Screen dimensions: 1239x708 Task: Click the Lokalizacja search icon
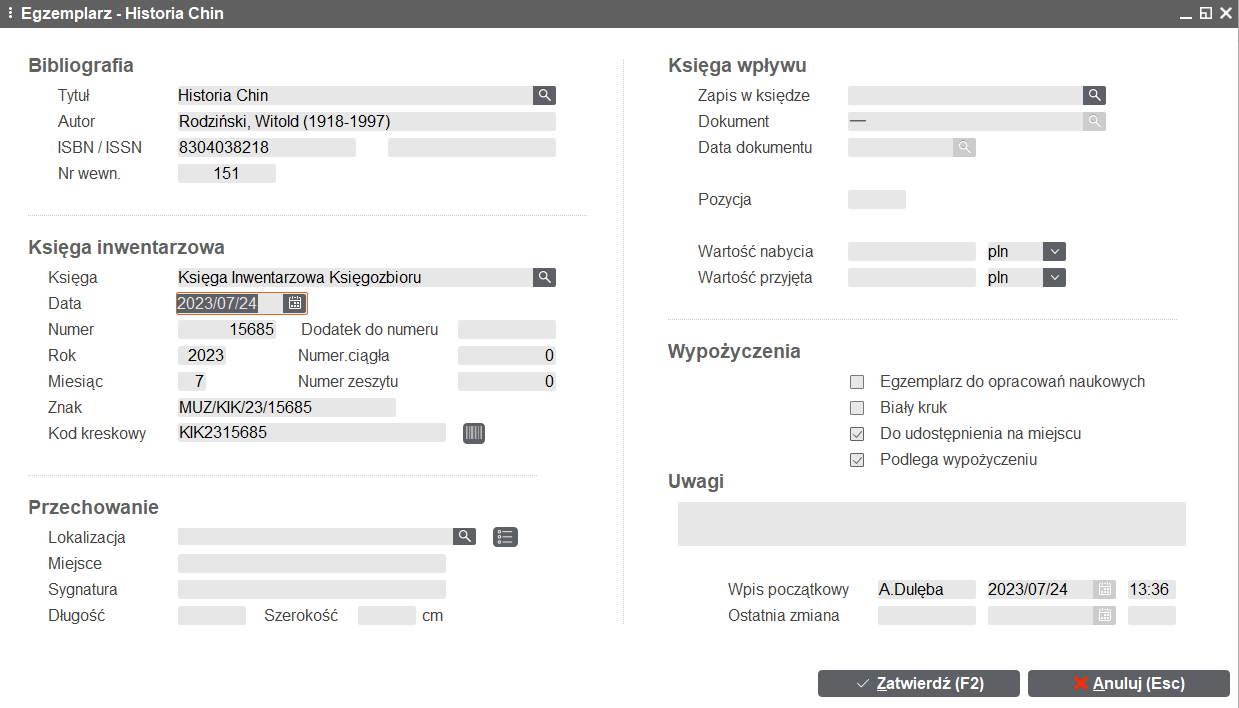[x=464, y=537]
